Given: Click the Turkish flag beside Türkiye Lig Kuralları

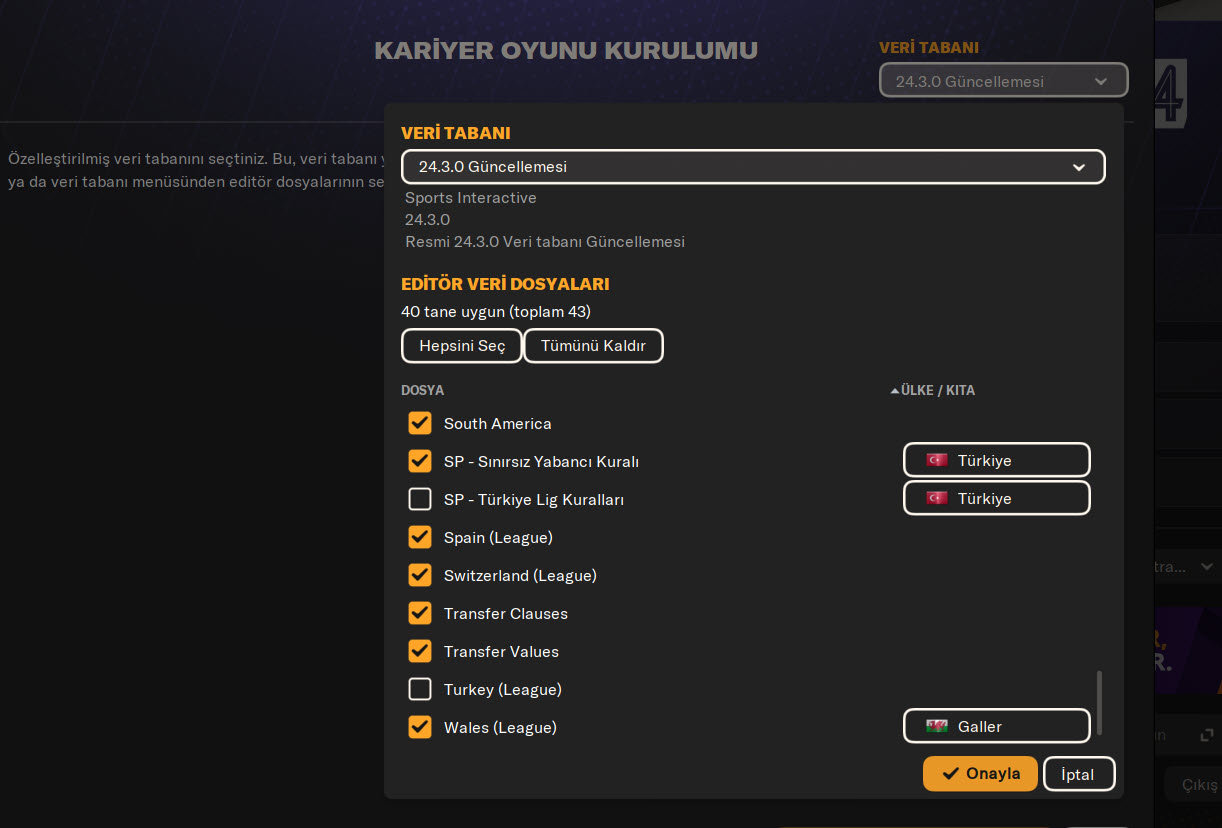Looking at the screenshot, I should [936, 498].
